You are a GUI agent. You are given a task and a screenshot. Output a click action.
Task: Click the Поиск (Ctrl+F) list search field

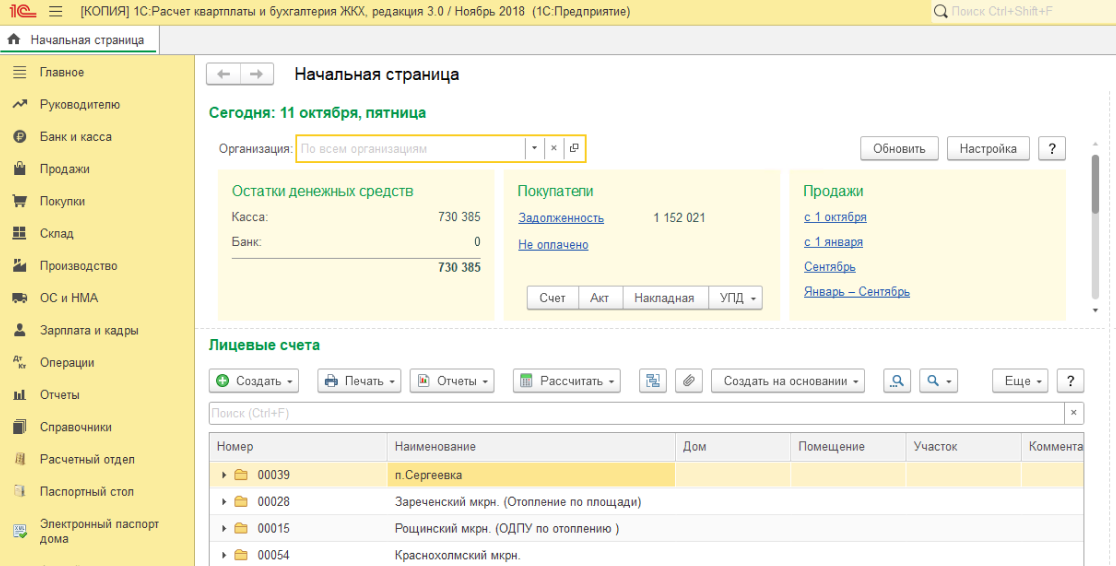637,413
